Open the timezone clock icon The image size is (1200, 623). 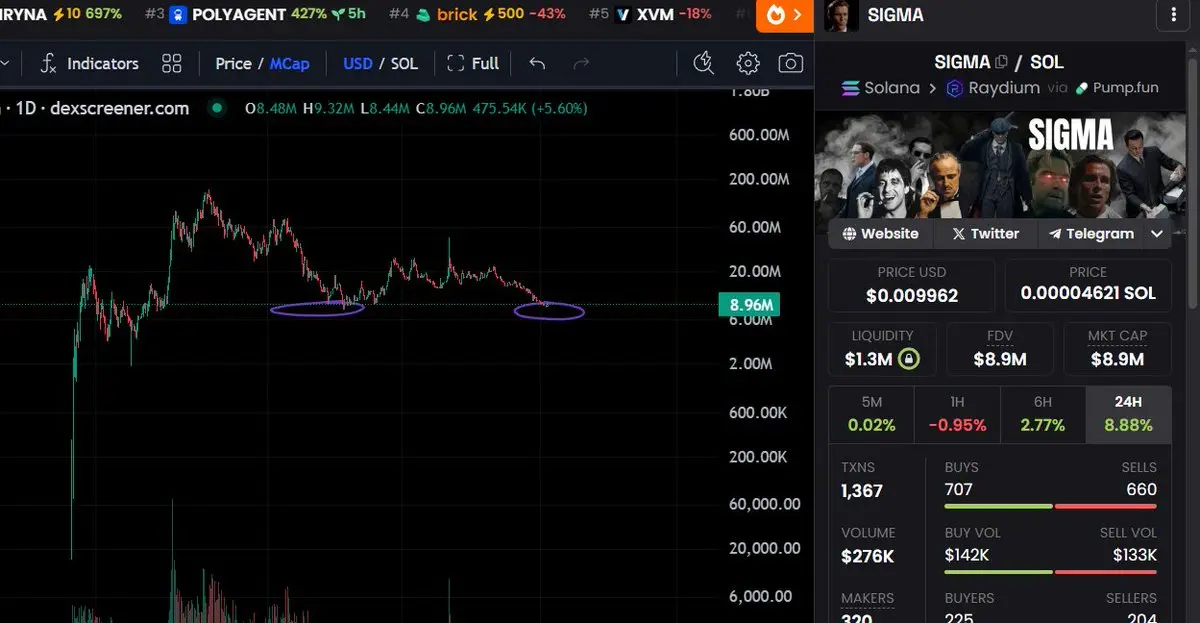pyautogui.click(x=704, y=63)
